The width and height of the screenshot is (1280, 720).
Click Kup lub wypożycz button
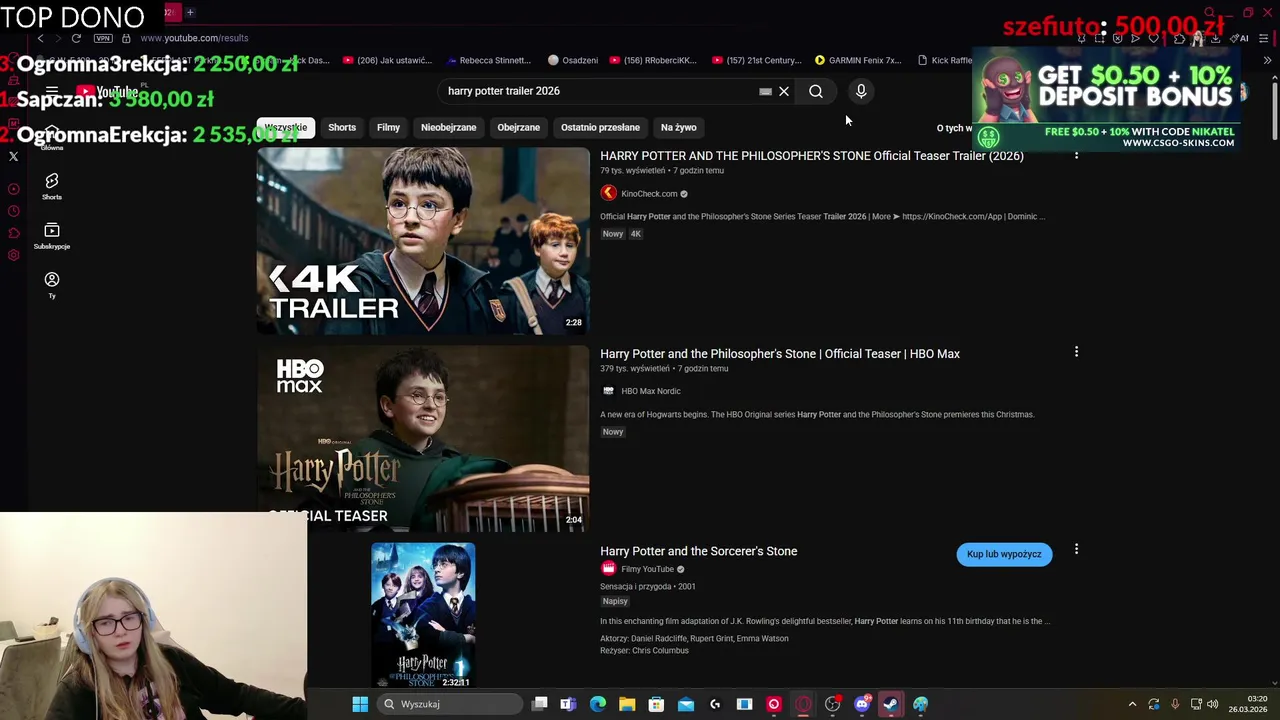coord(1004,554)
